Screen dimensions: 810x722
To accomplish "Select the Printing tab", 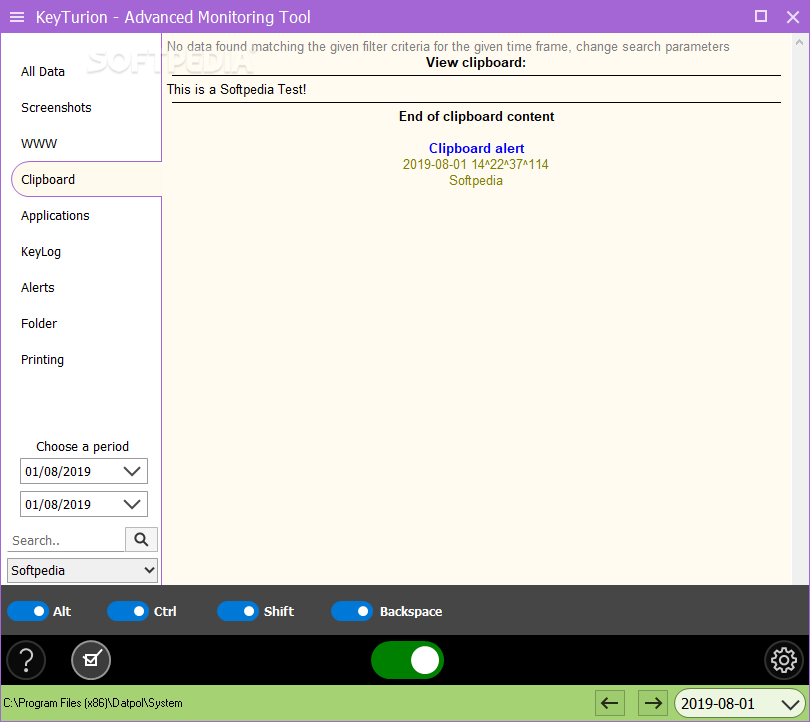I will coord(42,359).
